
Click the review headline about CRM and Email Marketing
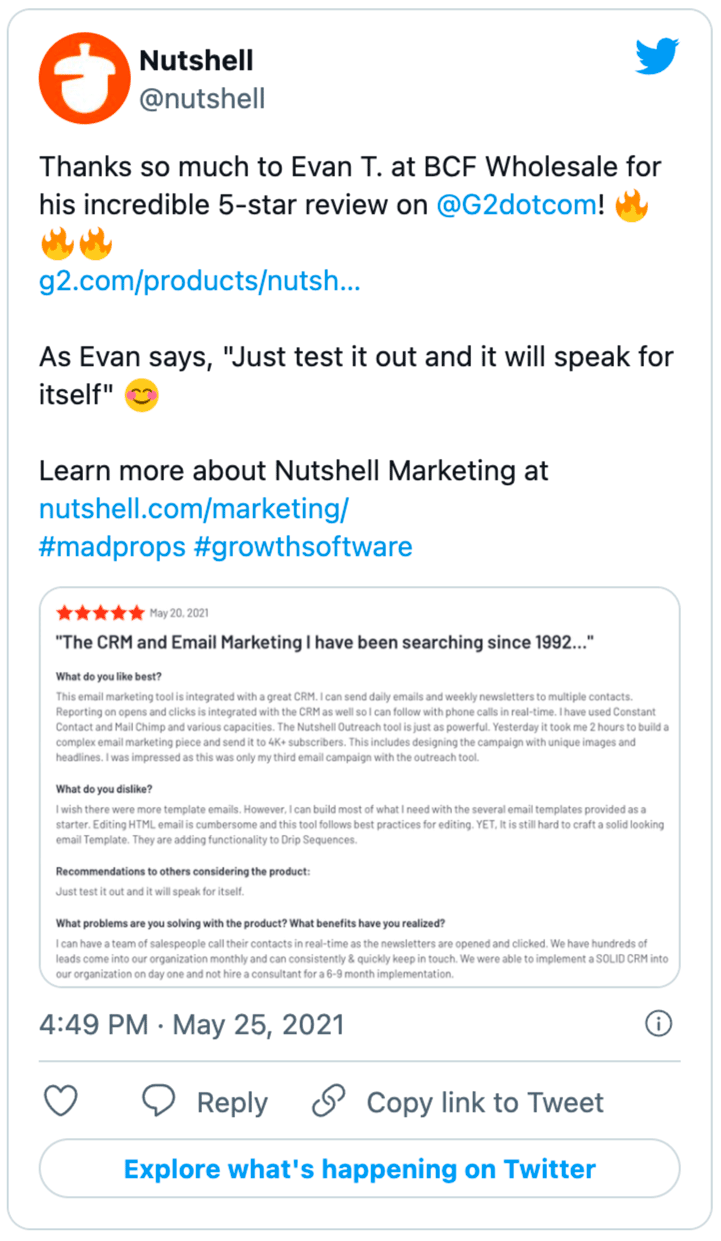click(325, 643)
